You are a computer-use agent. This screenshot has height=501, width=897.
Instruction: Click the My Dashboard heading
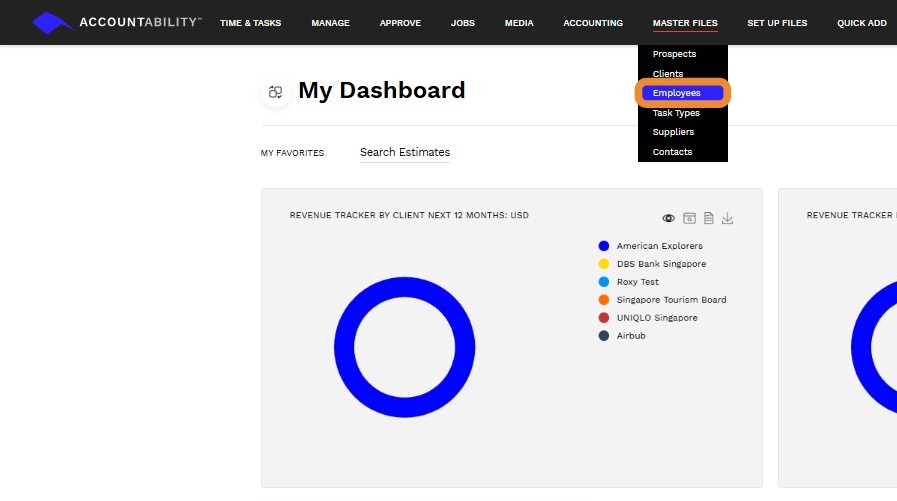pos(382,90)
